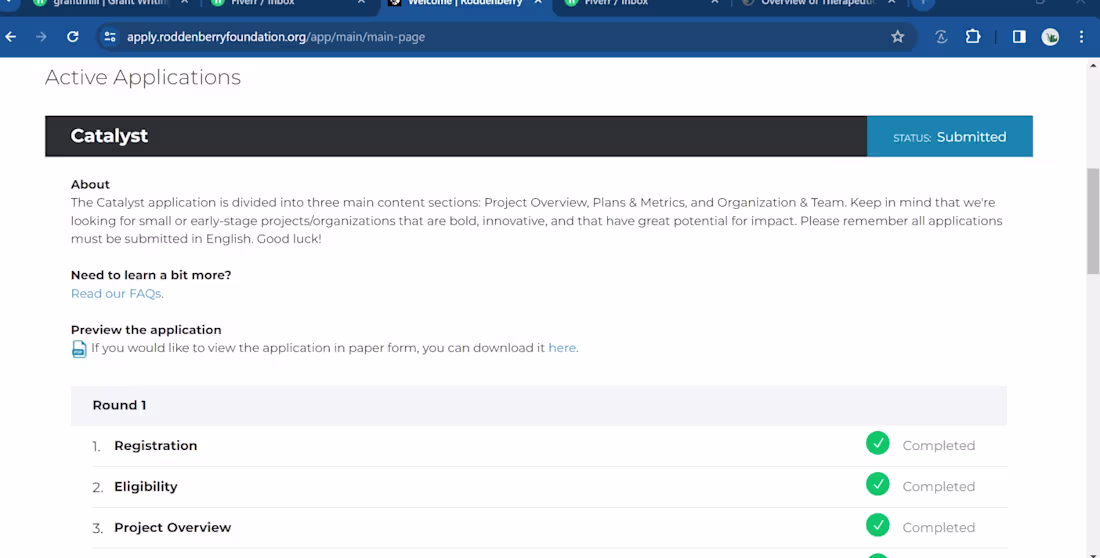Image resolution: width=1100 pixels, height=558 pixels.
Task: Switch to the granthelm Grant Writing tab
Action: [x=111, y=3]
